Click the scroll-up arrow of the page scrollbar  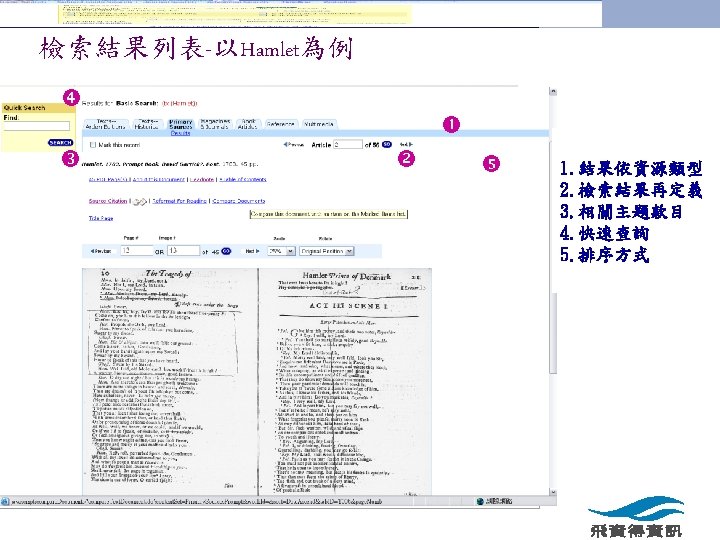(x=553, y=91)
